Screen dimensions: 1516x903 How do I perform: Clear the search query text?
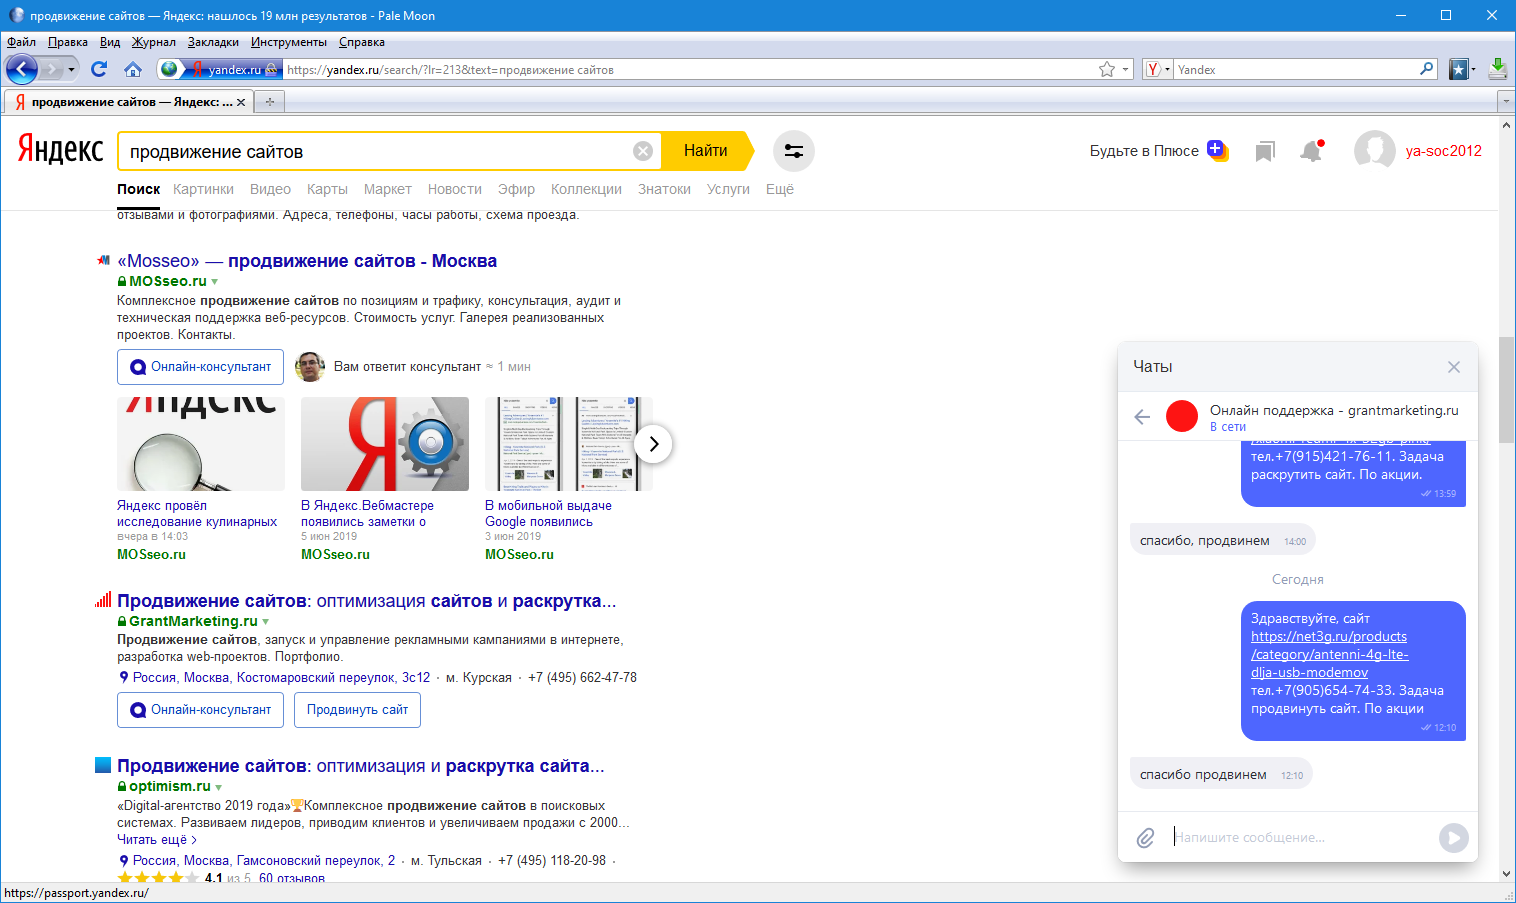tap(643, 151)
